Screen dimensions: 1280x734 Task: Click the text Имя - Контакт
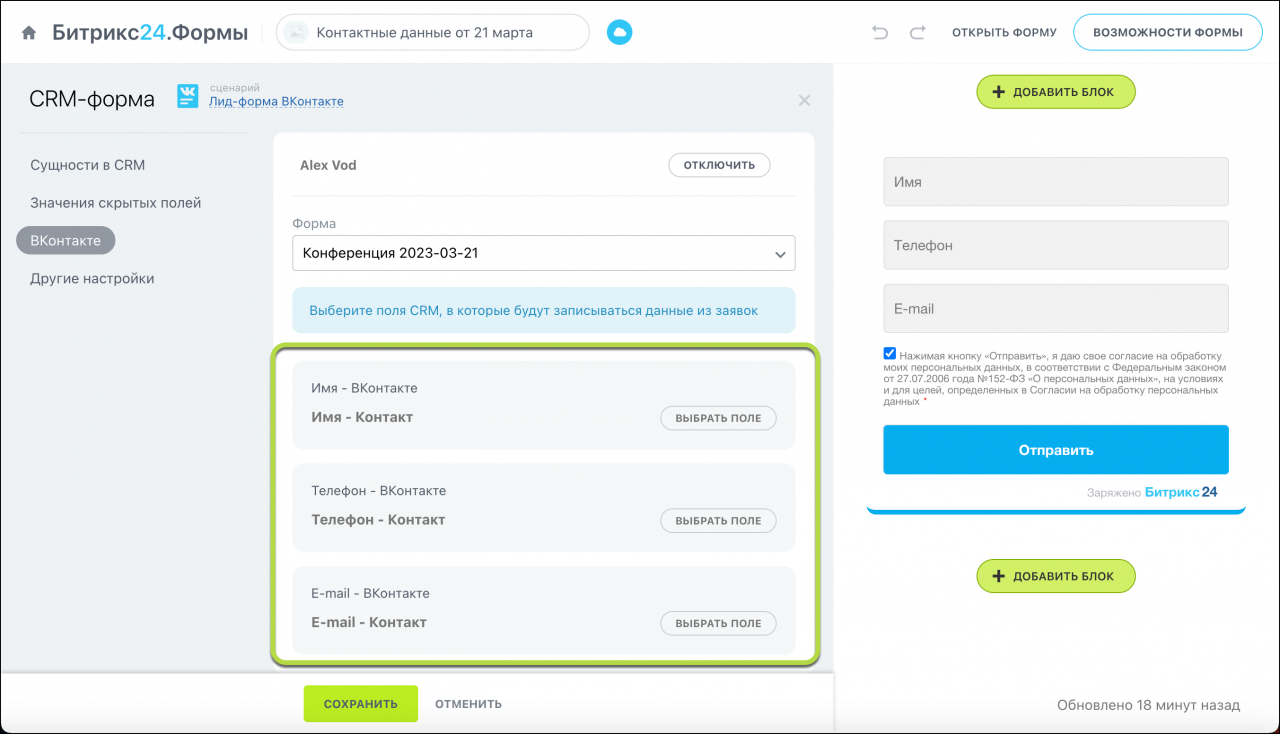pyautogui.click(x=362, y=417)
